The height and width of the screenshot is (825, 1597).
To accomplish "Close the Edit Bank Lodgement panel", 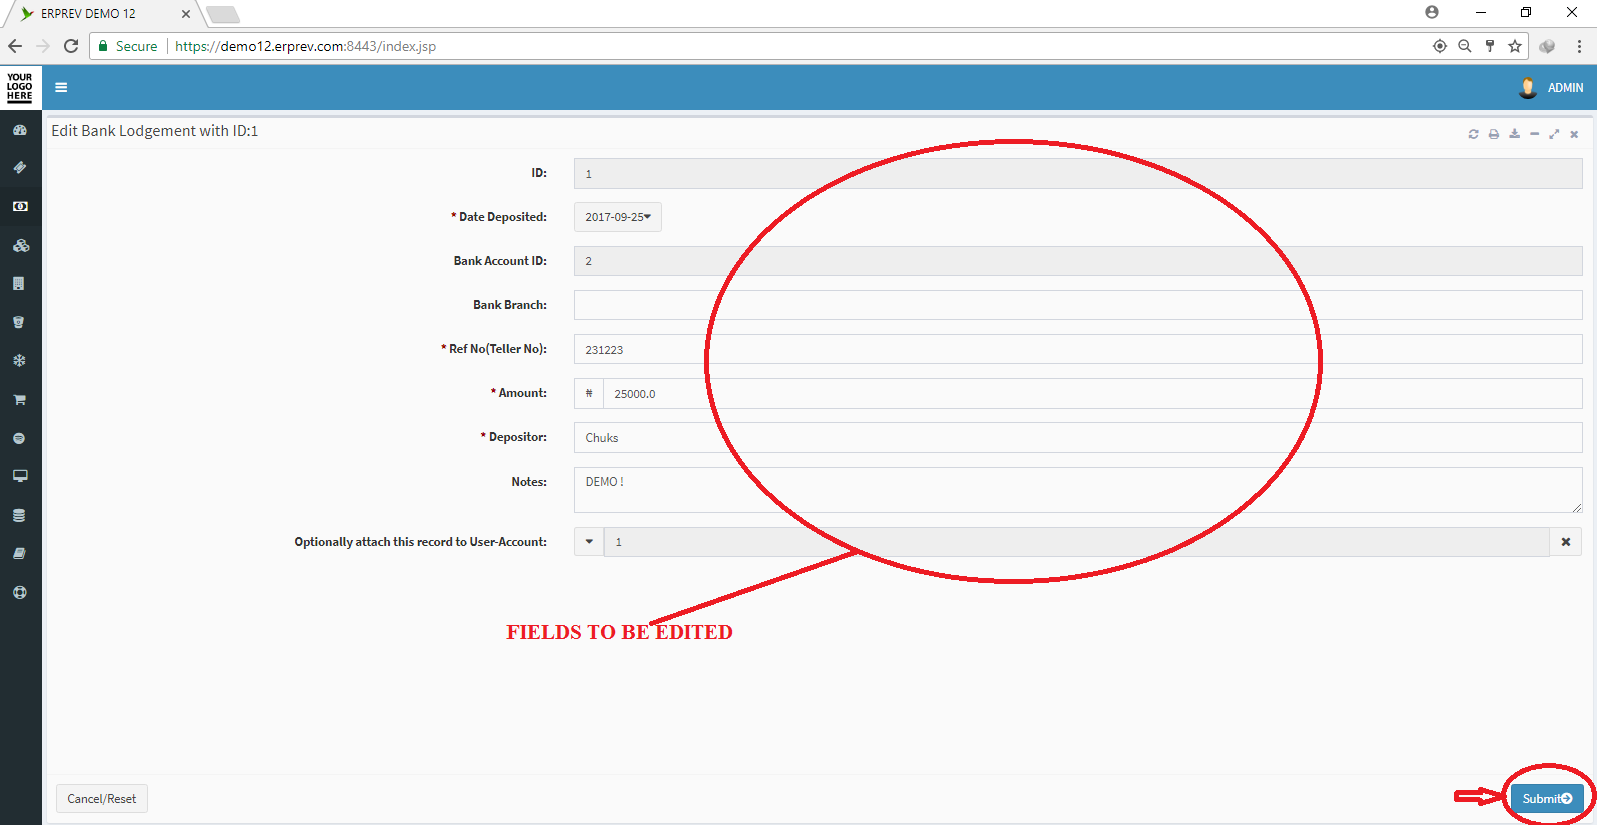I will tap(1574, 134).
